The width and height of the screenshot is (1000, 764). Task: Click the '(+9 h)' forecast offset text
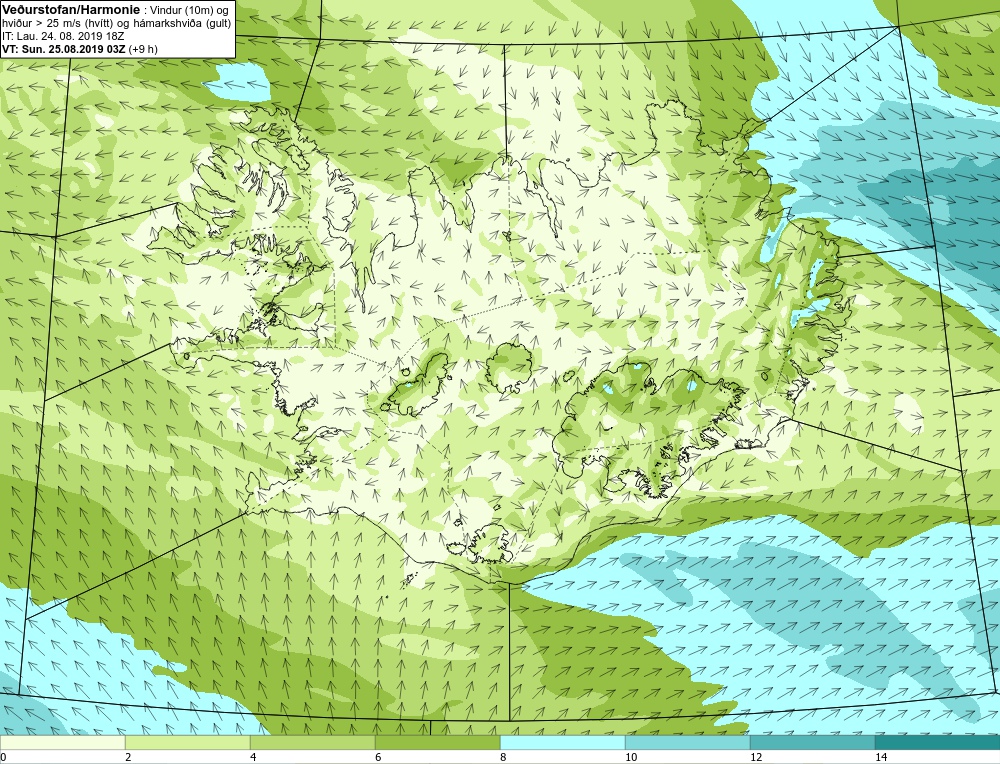click(x=143, y=49)
